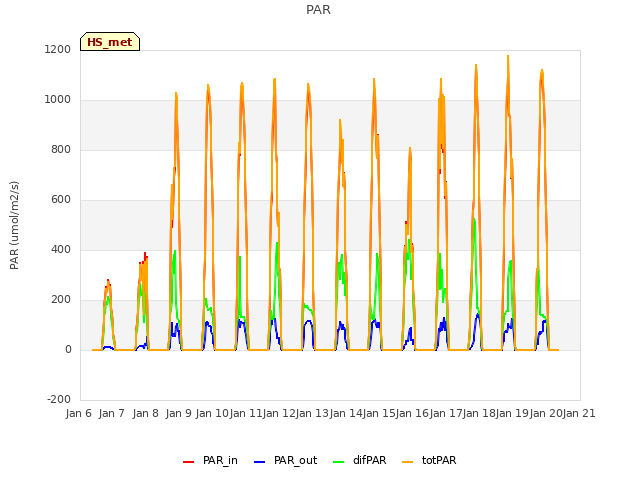Click the green difPAR legend swatch
640x480 pixels.
[x=338, y=462]
